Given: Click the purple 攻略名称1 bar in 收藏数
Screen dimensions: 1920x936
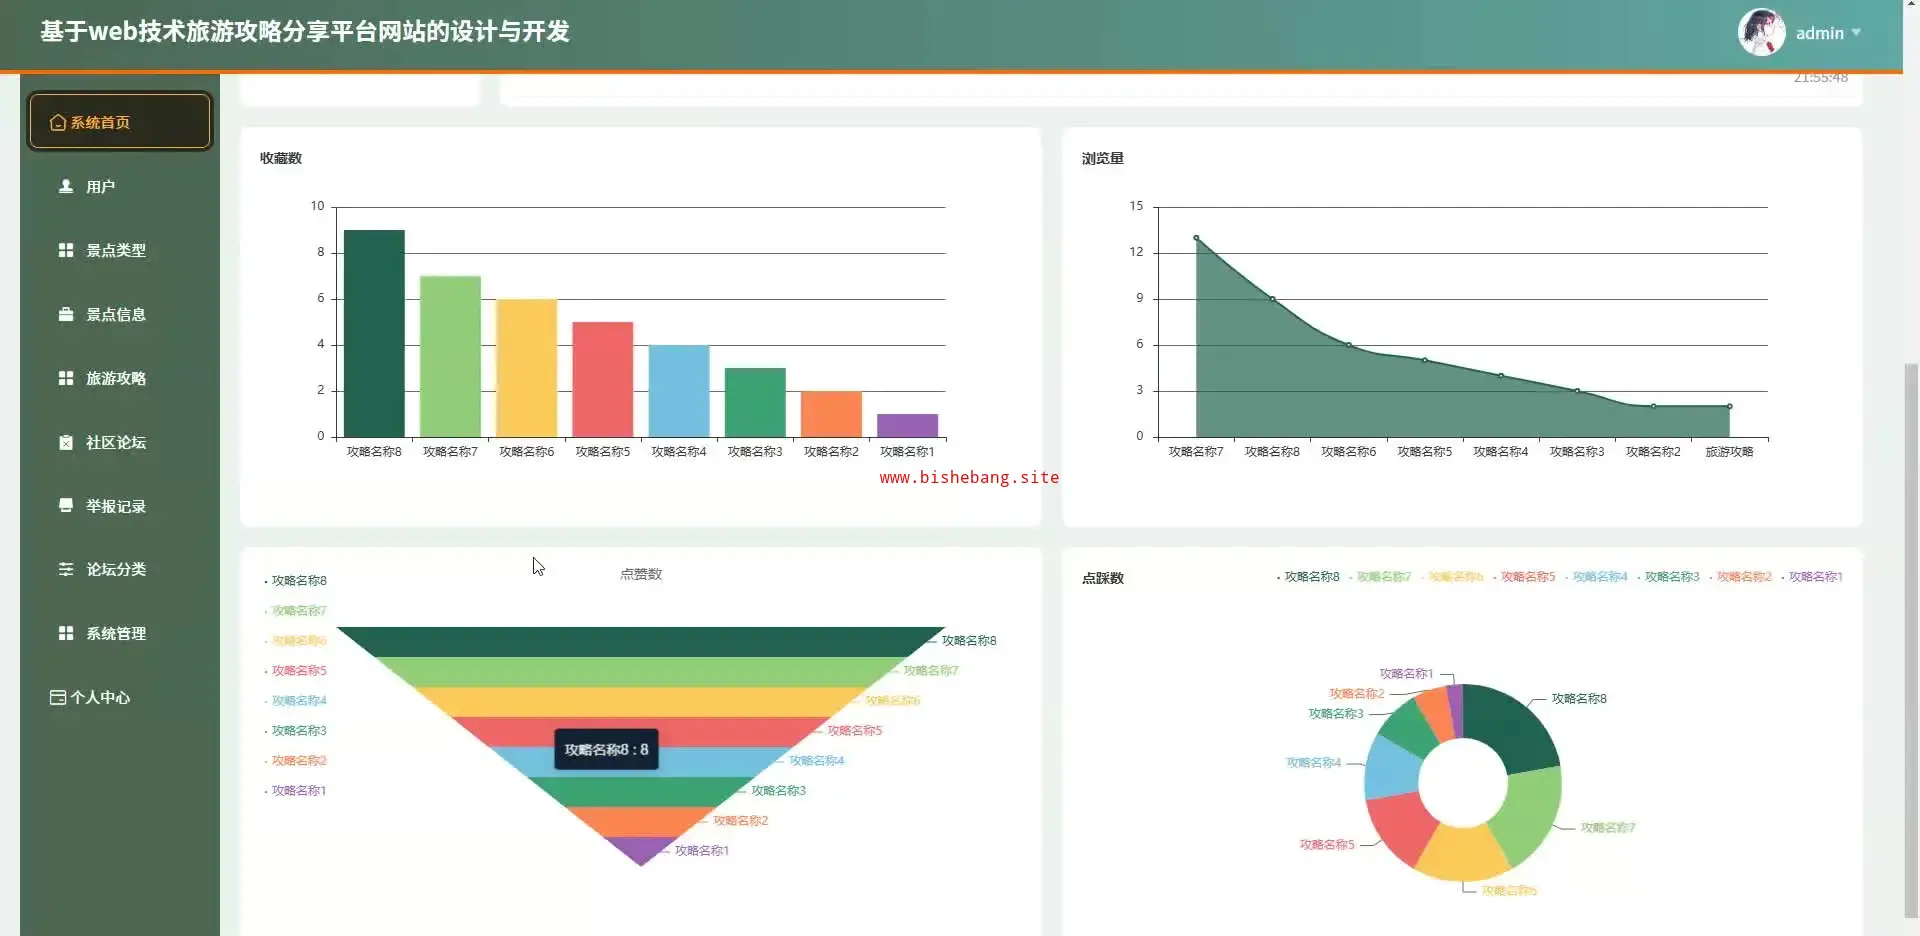Looking at the screenshot, I should click(x=907, y=425).
